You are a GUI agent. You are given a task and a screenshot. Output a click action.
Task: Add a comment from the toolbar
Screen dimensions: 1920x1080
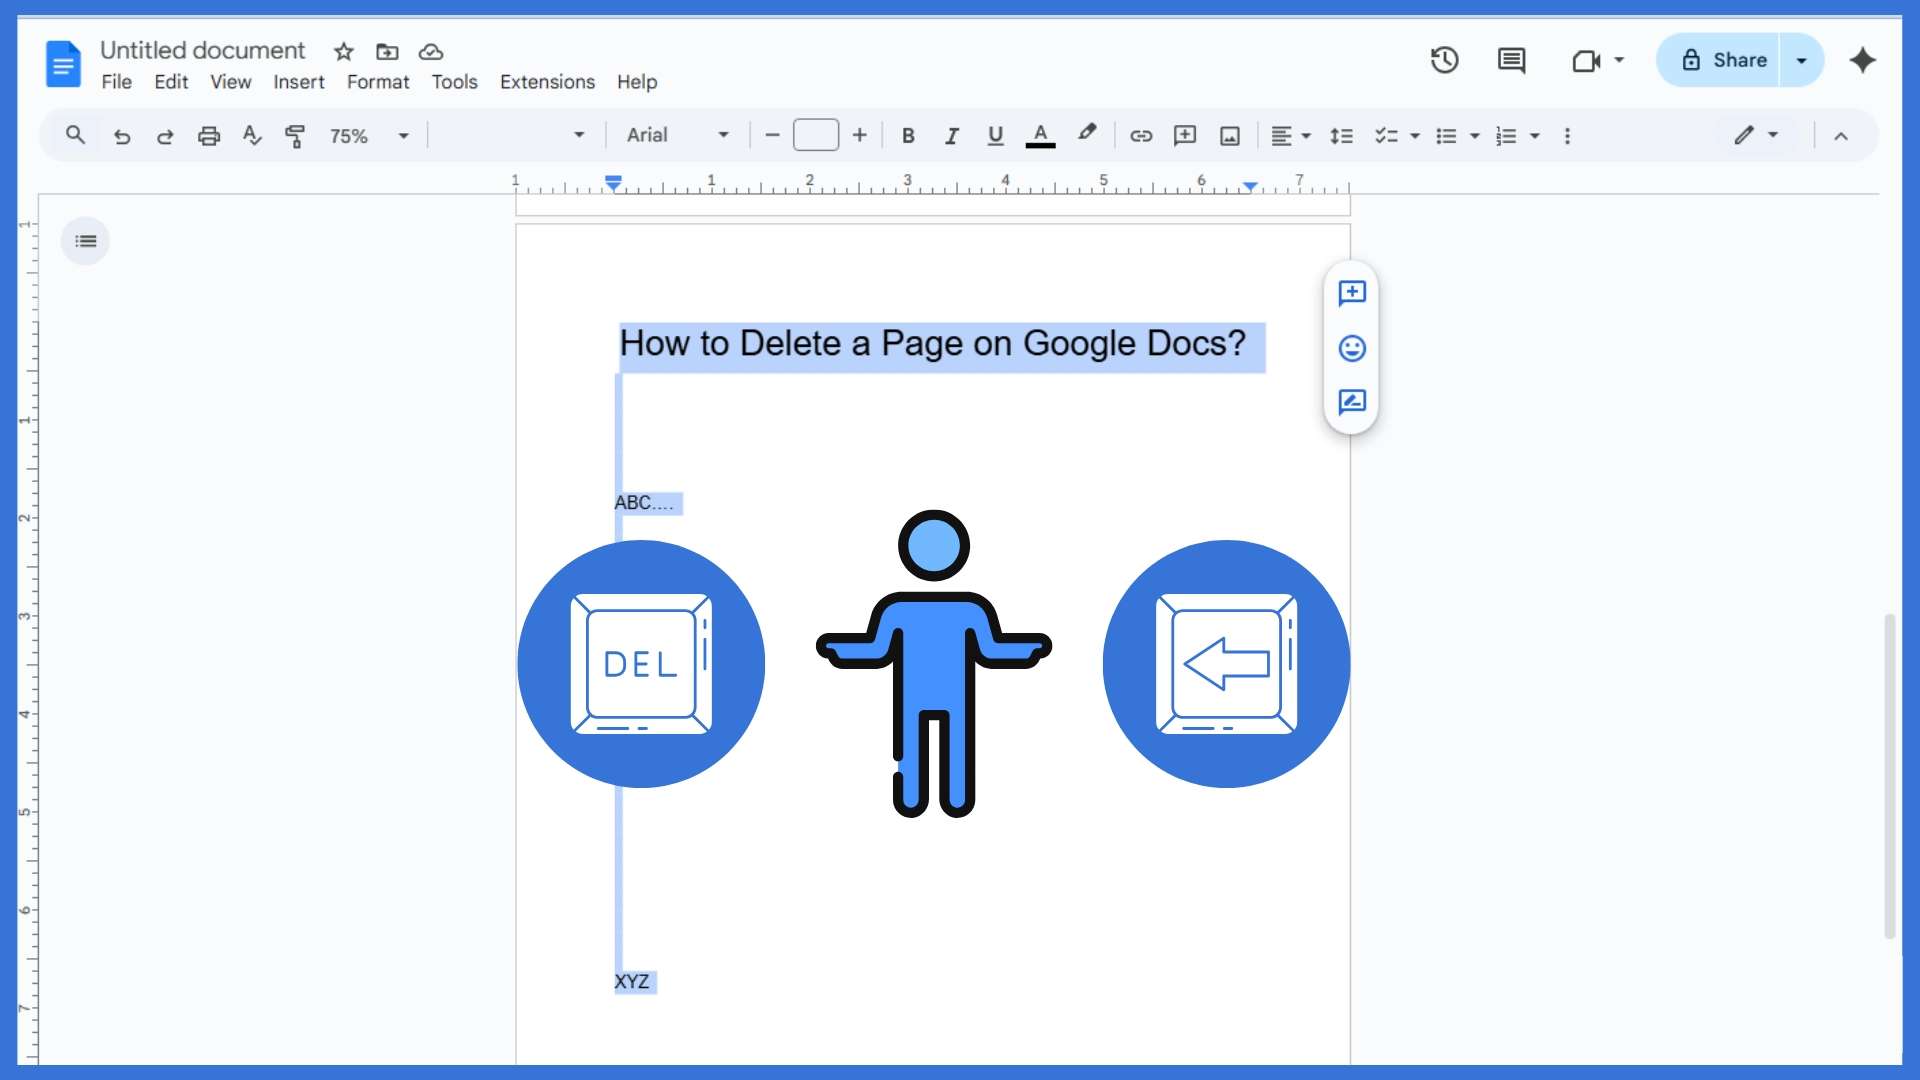1185,136
